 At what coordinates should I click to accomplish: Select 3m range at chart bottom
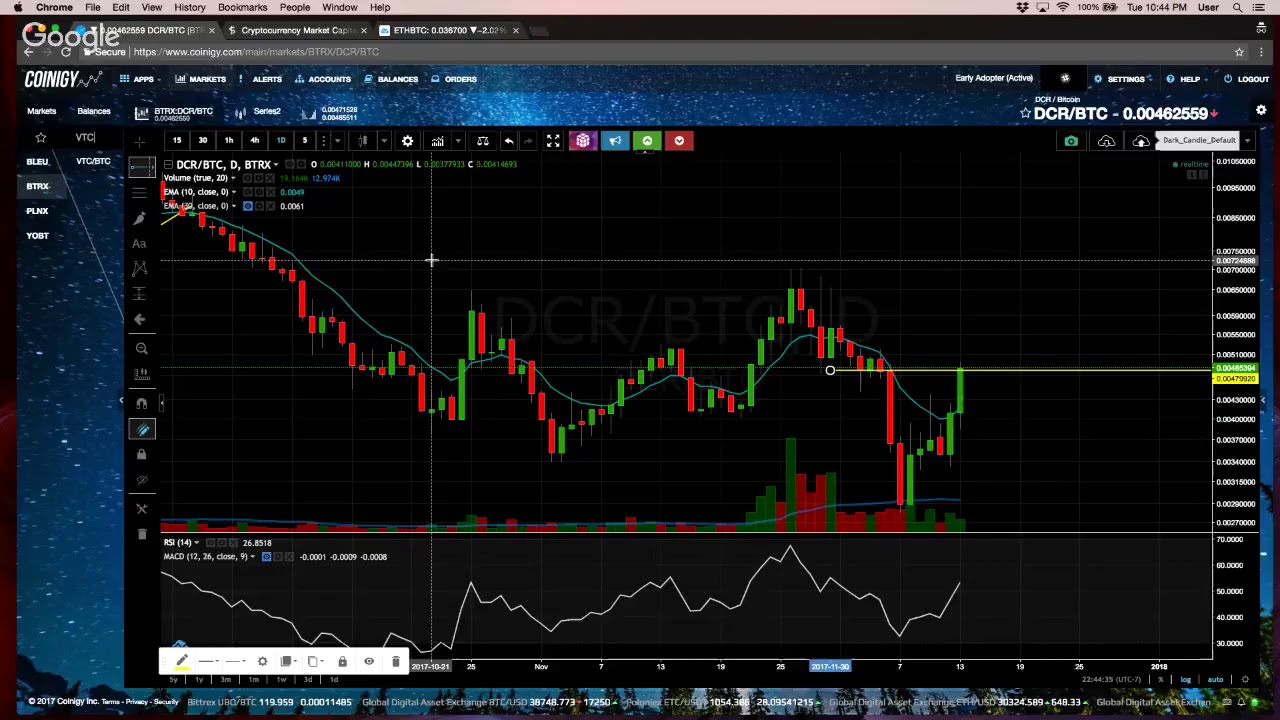(x=225, y=680)
